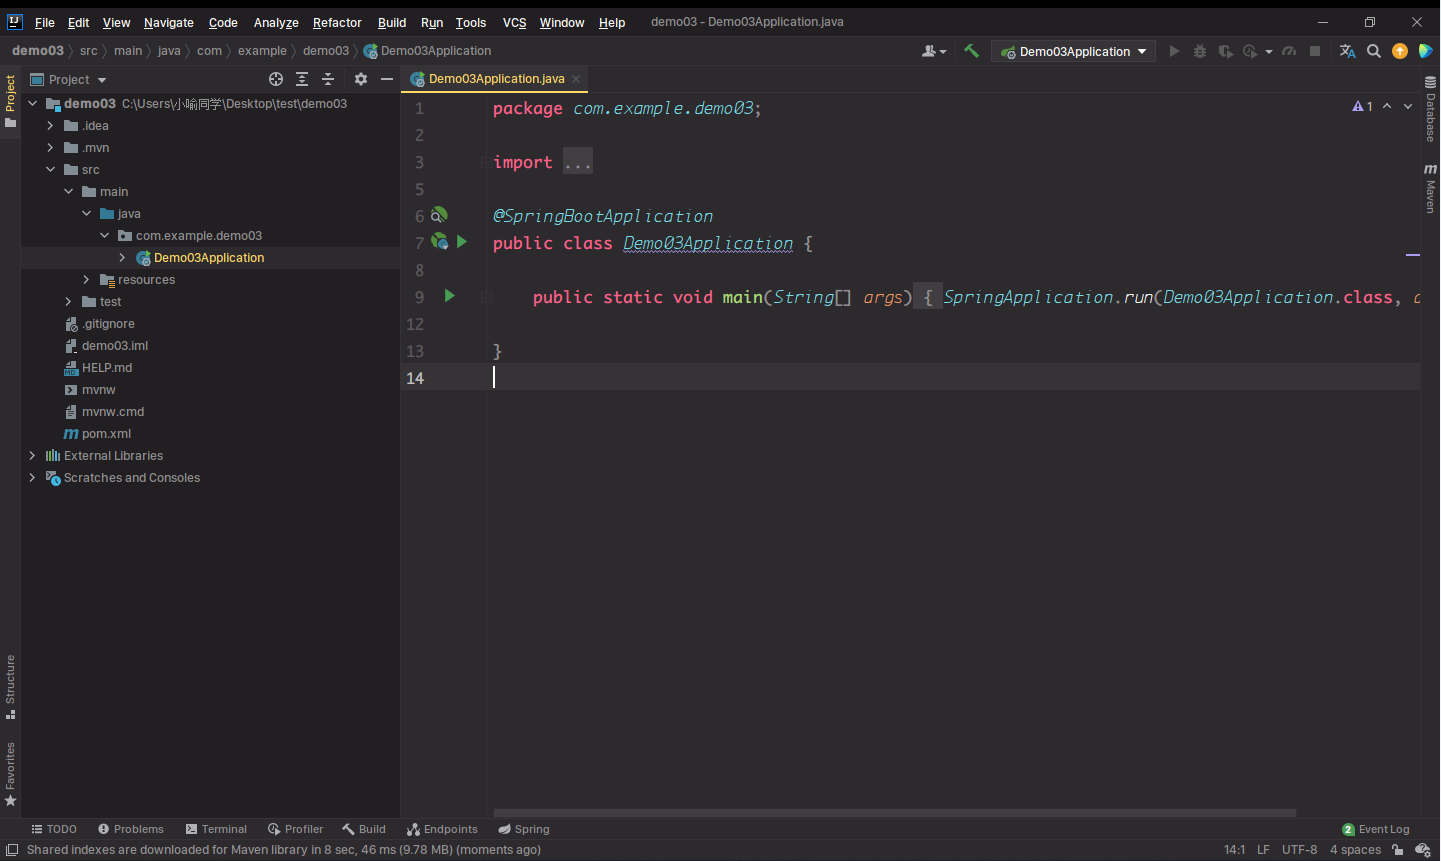Select the Demo03Application.java editor tab
This screenshot has height=861, width=1441.
pyautogui.click(x=496, y=79)
